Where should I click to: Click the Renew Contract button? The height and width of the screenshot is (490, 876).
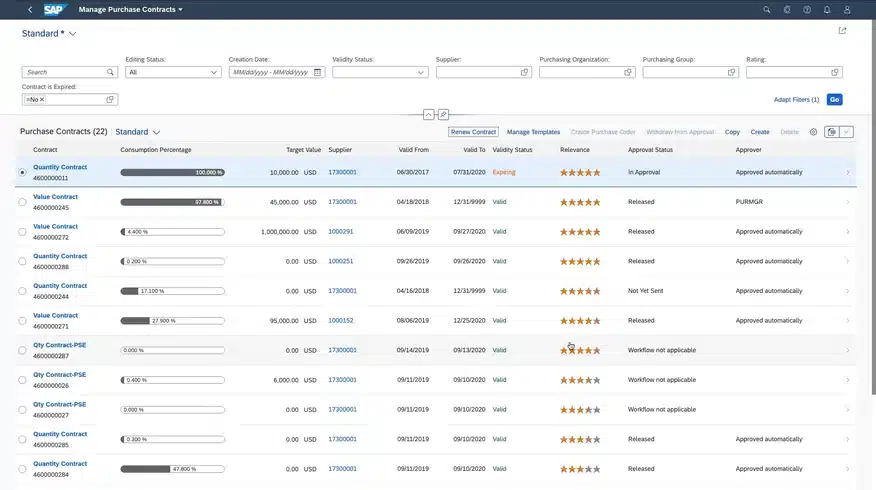click(x=473, y=132)
